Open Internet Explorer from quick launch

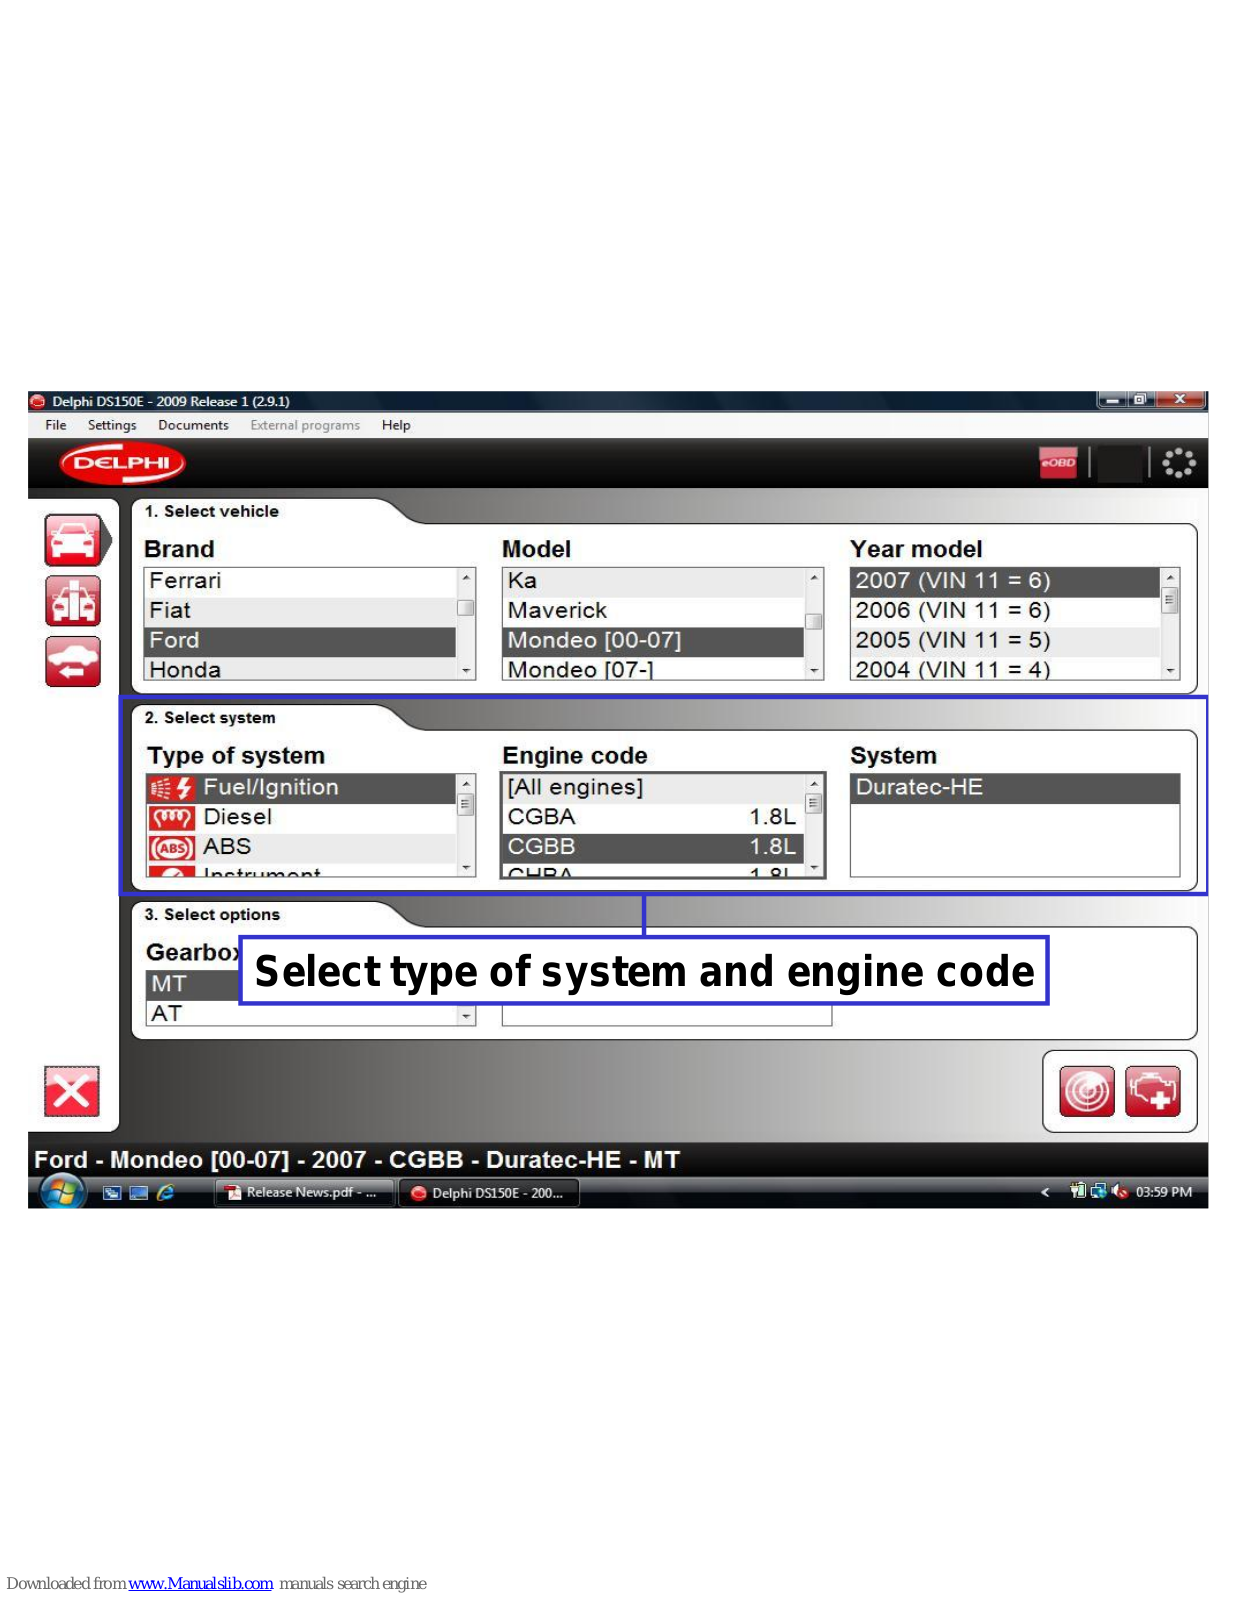(x=165, y=1192)
